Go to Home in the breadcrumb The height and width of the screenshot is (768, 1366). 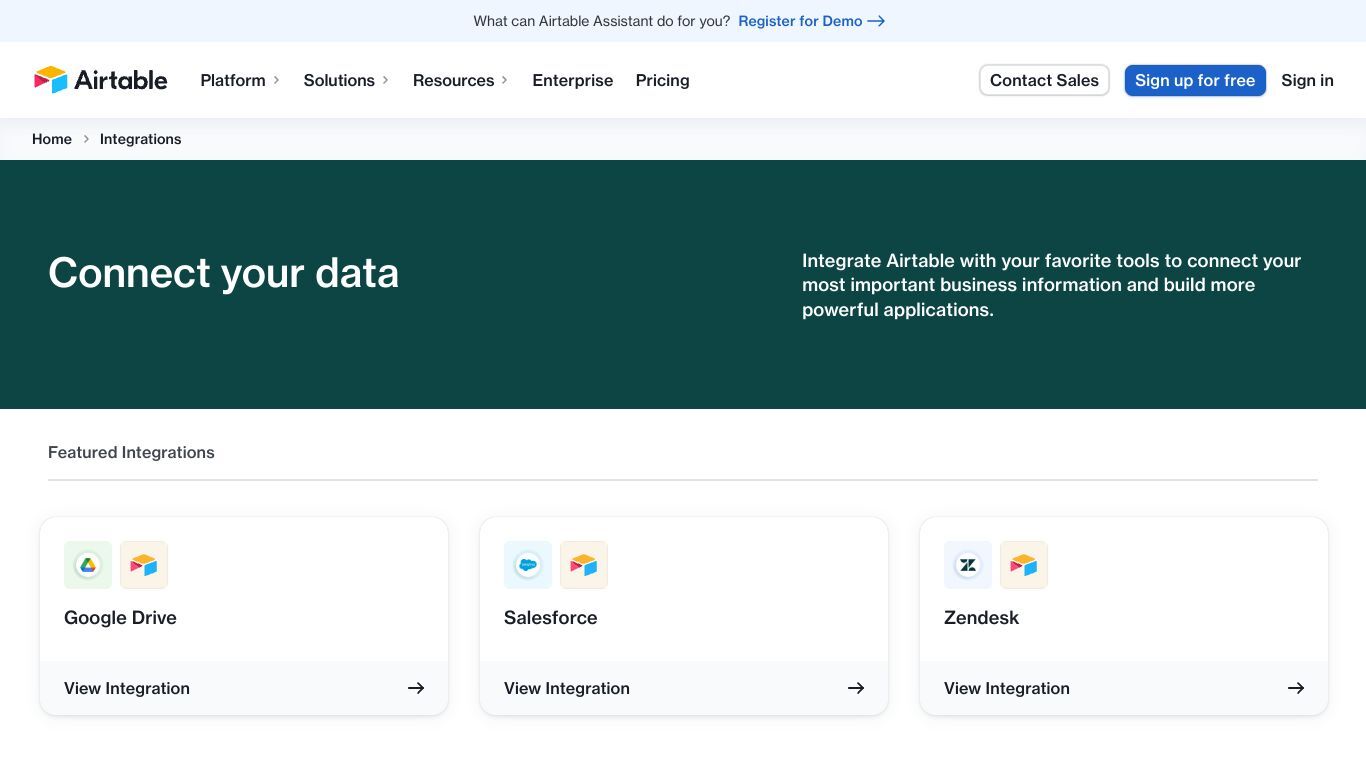52,139
